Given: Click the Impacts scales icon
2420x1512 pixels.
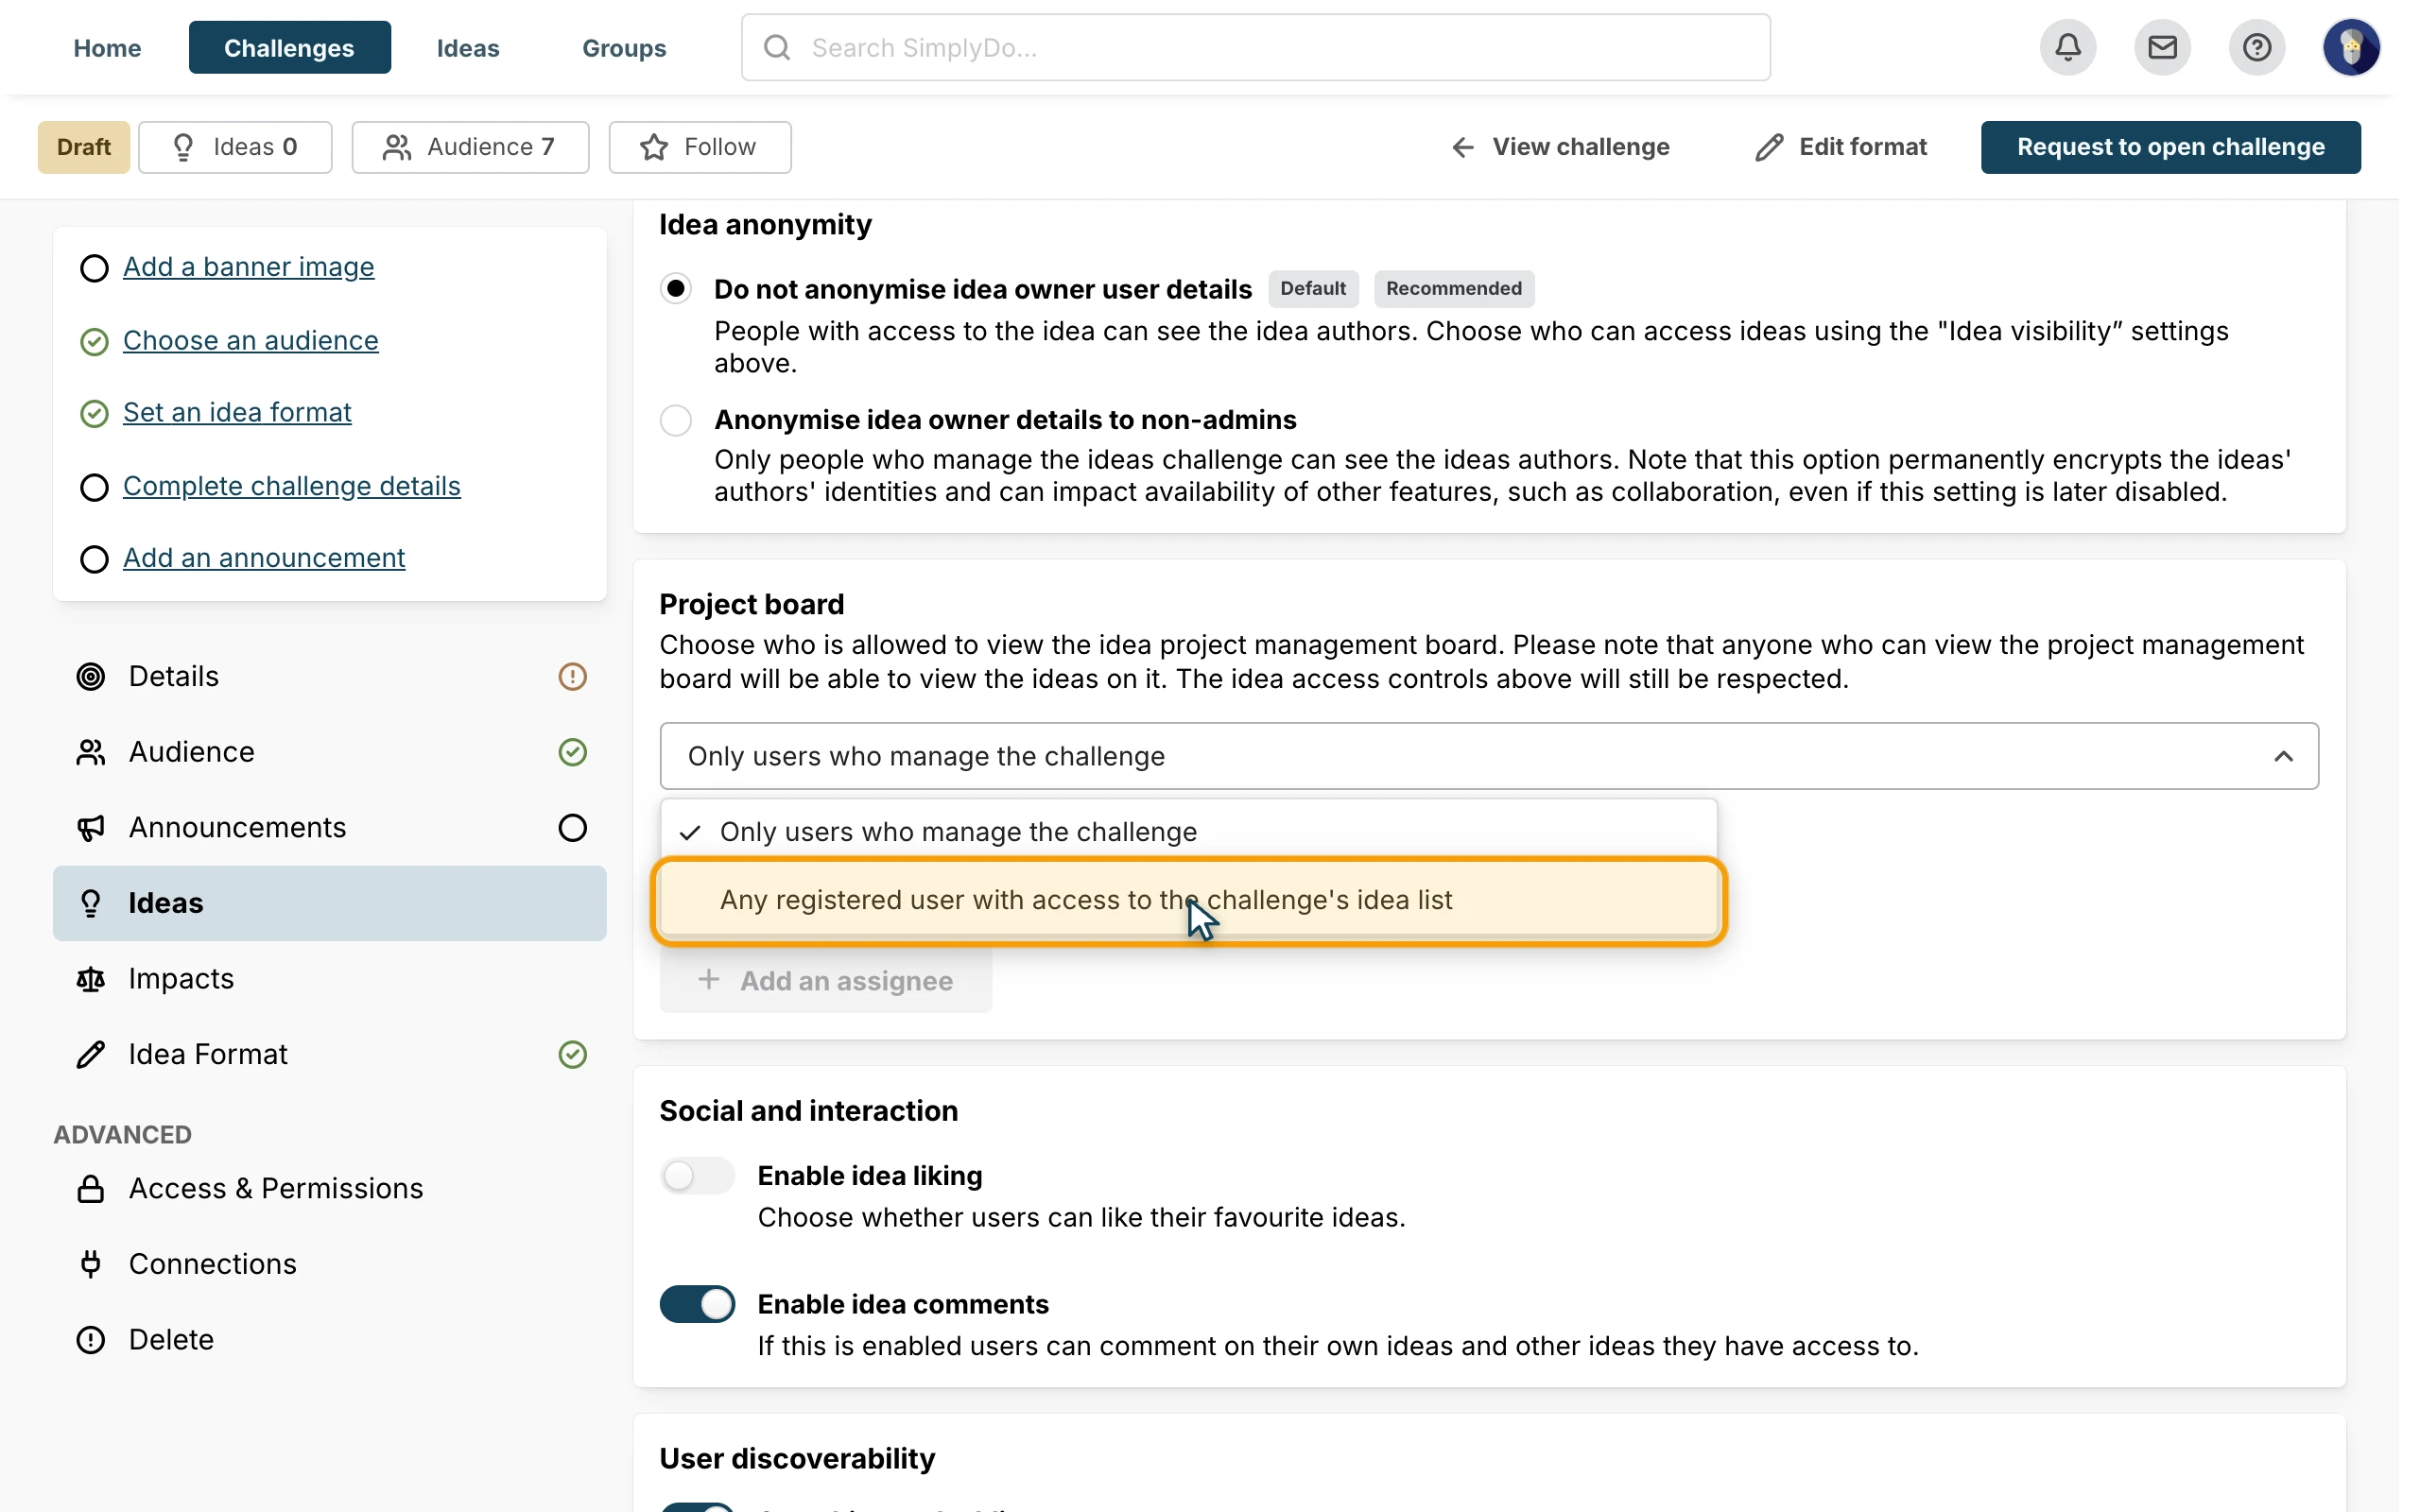Looking at the screenshot, I should (x=91, y=979).
